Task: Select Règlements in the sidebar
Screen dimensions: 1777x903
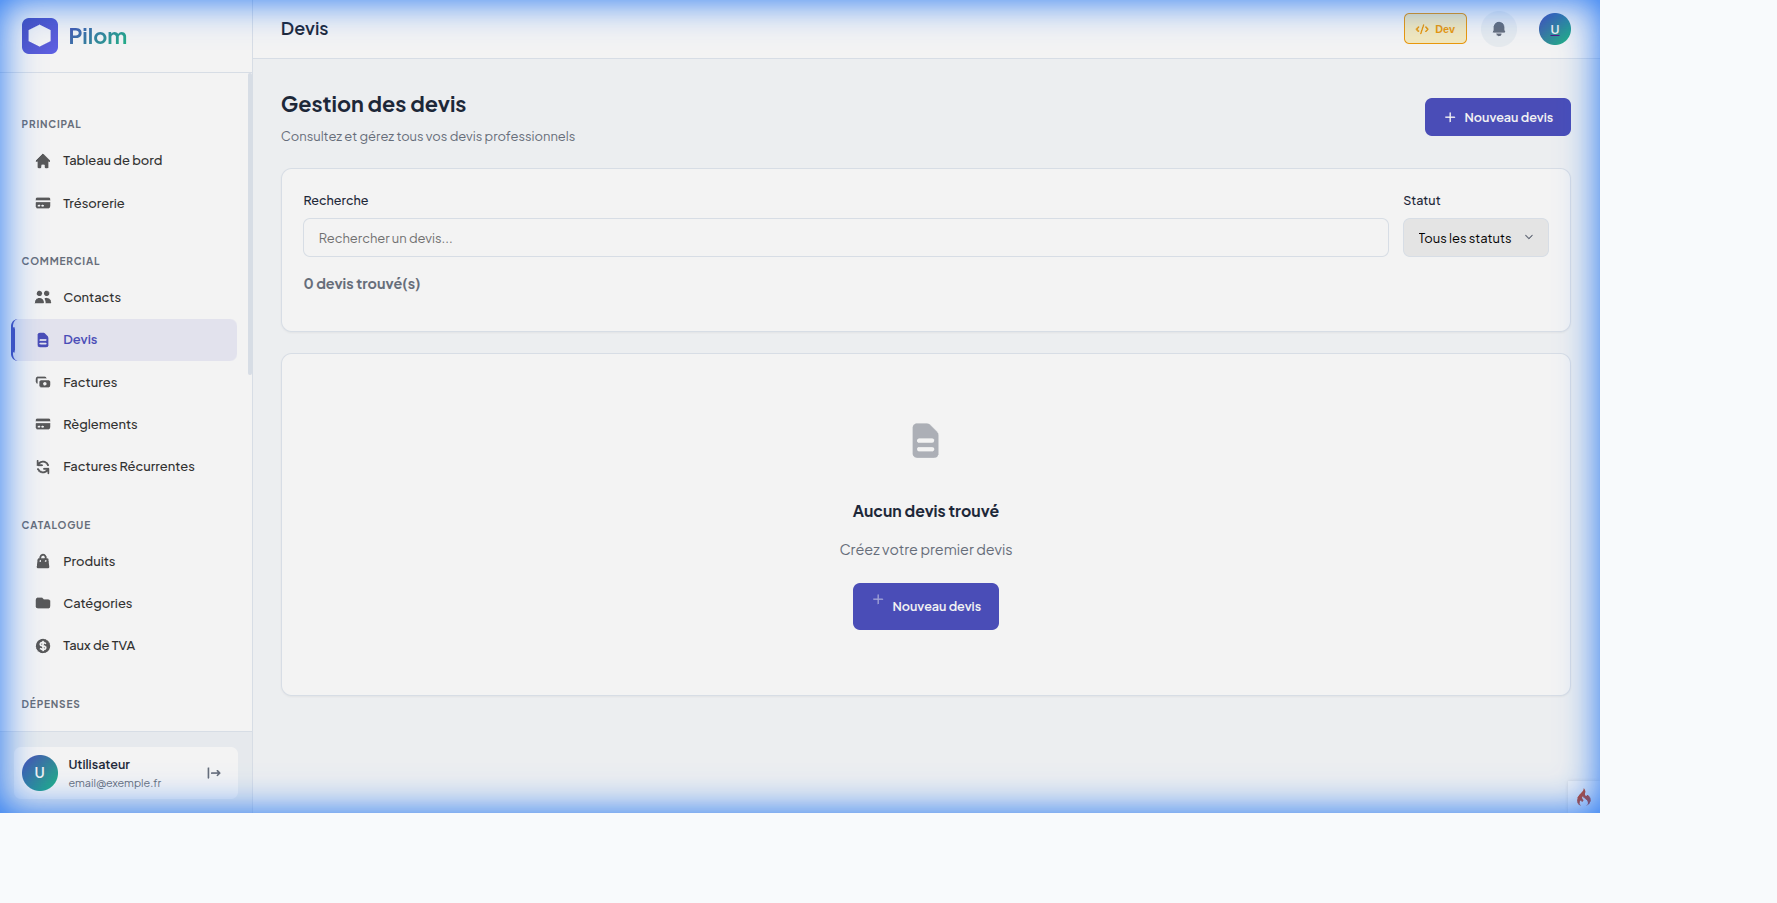Action: point(100,424)
